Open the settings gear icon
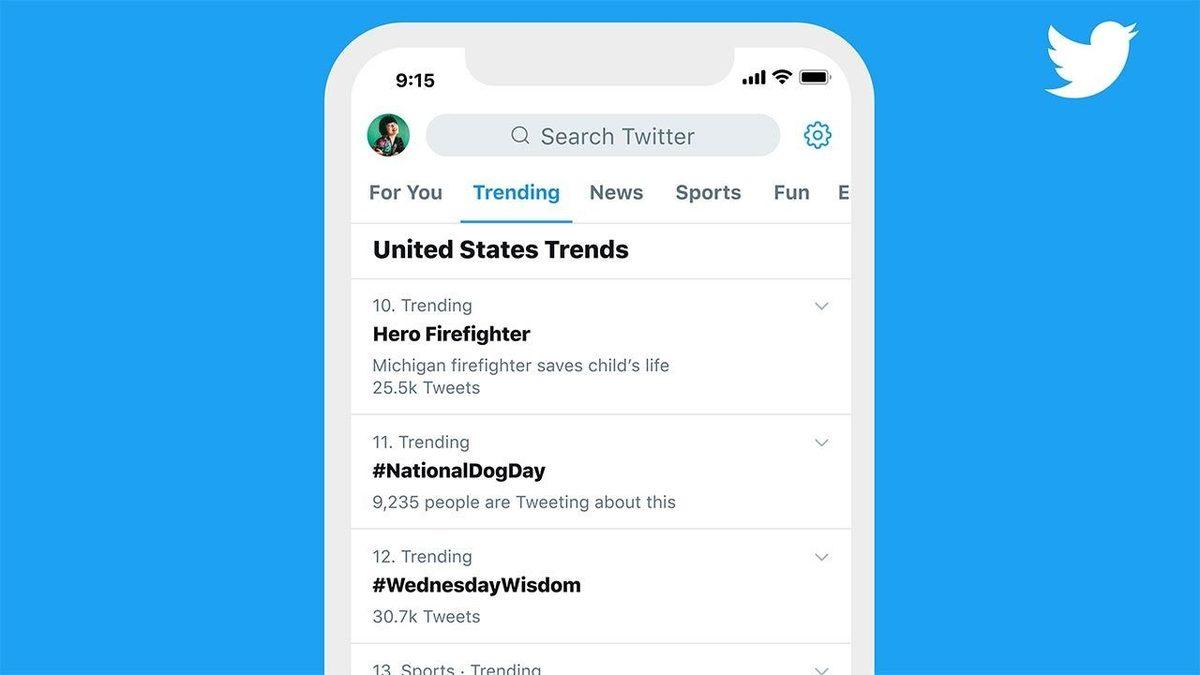The height and width of the screenshot is (675, 1200). 817,135
